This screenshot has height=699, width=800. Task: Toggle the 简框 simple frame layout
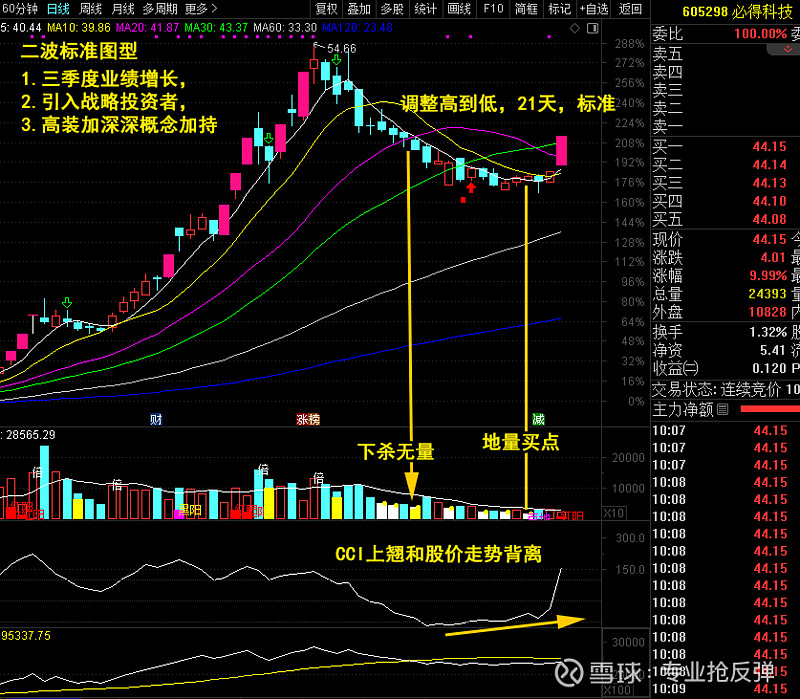point(526,9)
